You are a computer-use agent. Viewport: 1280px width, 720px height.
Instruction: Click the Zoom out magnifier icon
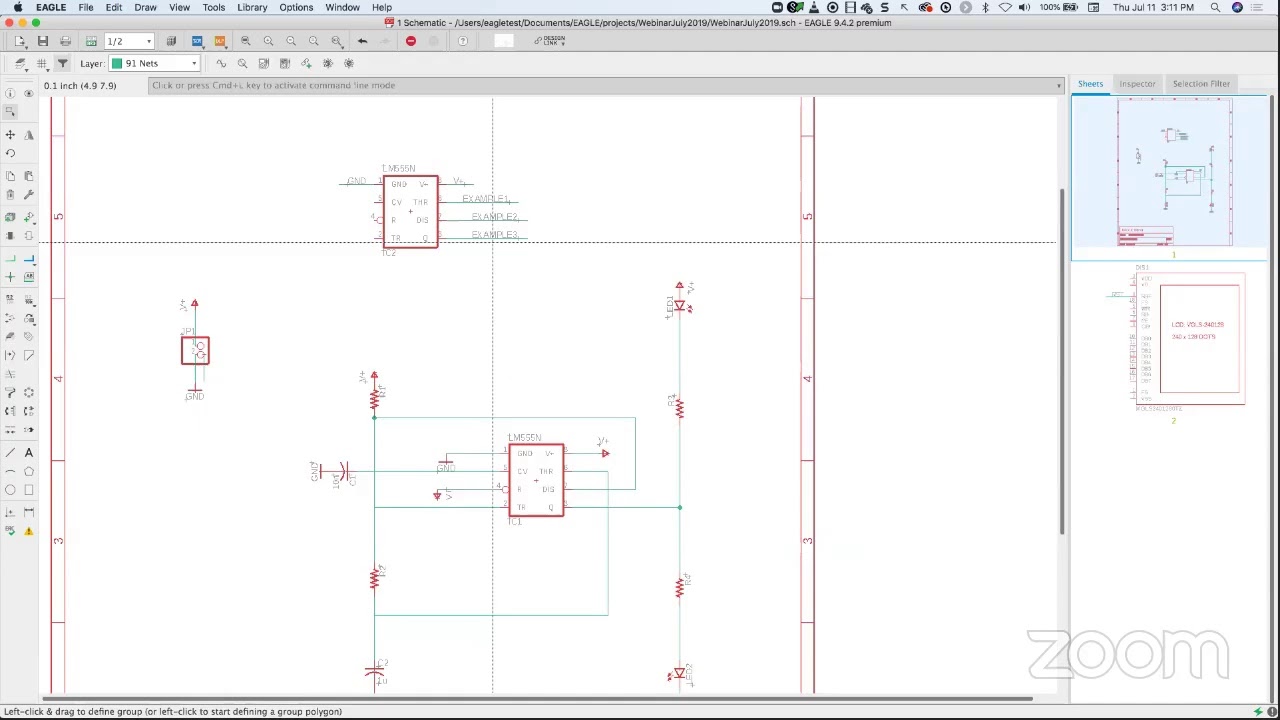point(291,41)
